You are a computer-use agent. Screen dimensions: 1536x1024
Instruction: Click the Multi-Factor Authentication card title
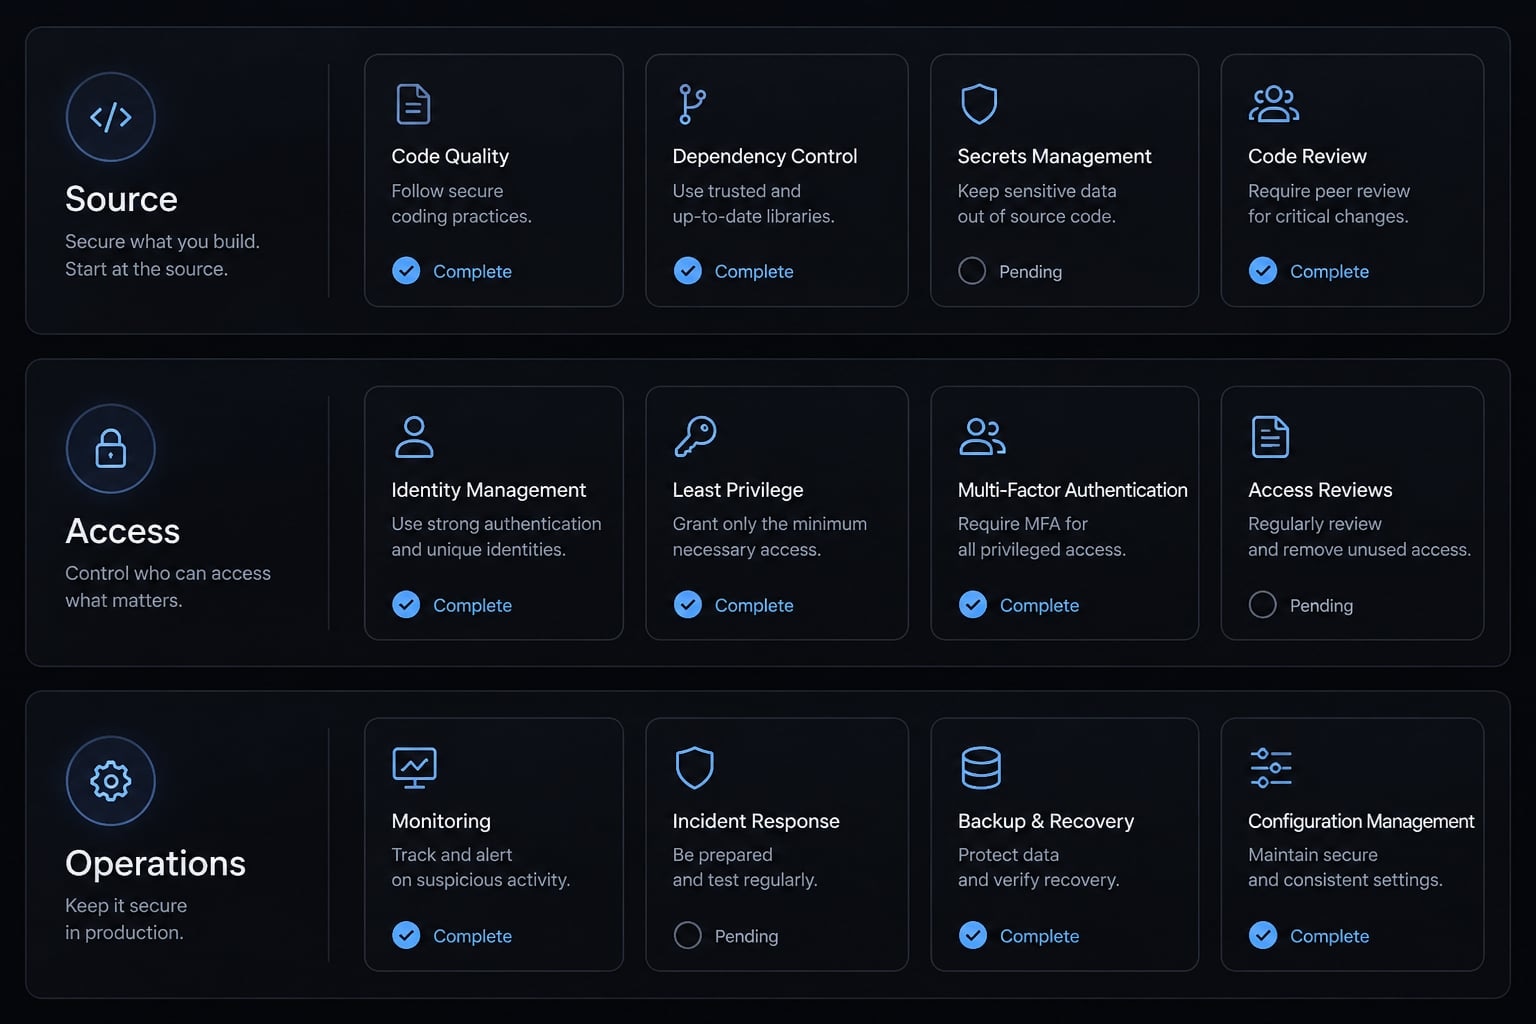click(x=1072, y=490)
